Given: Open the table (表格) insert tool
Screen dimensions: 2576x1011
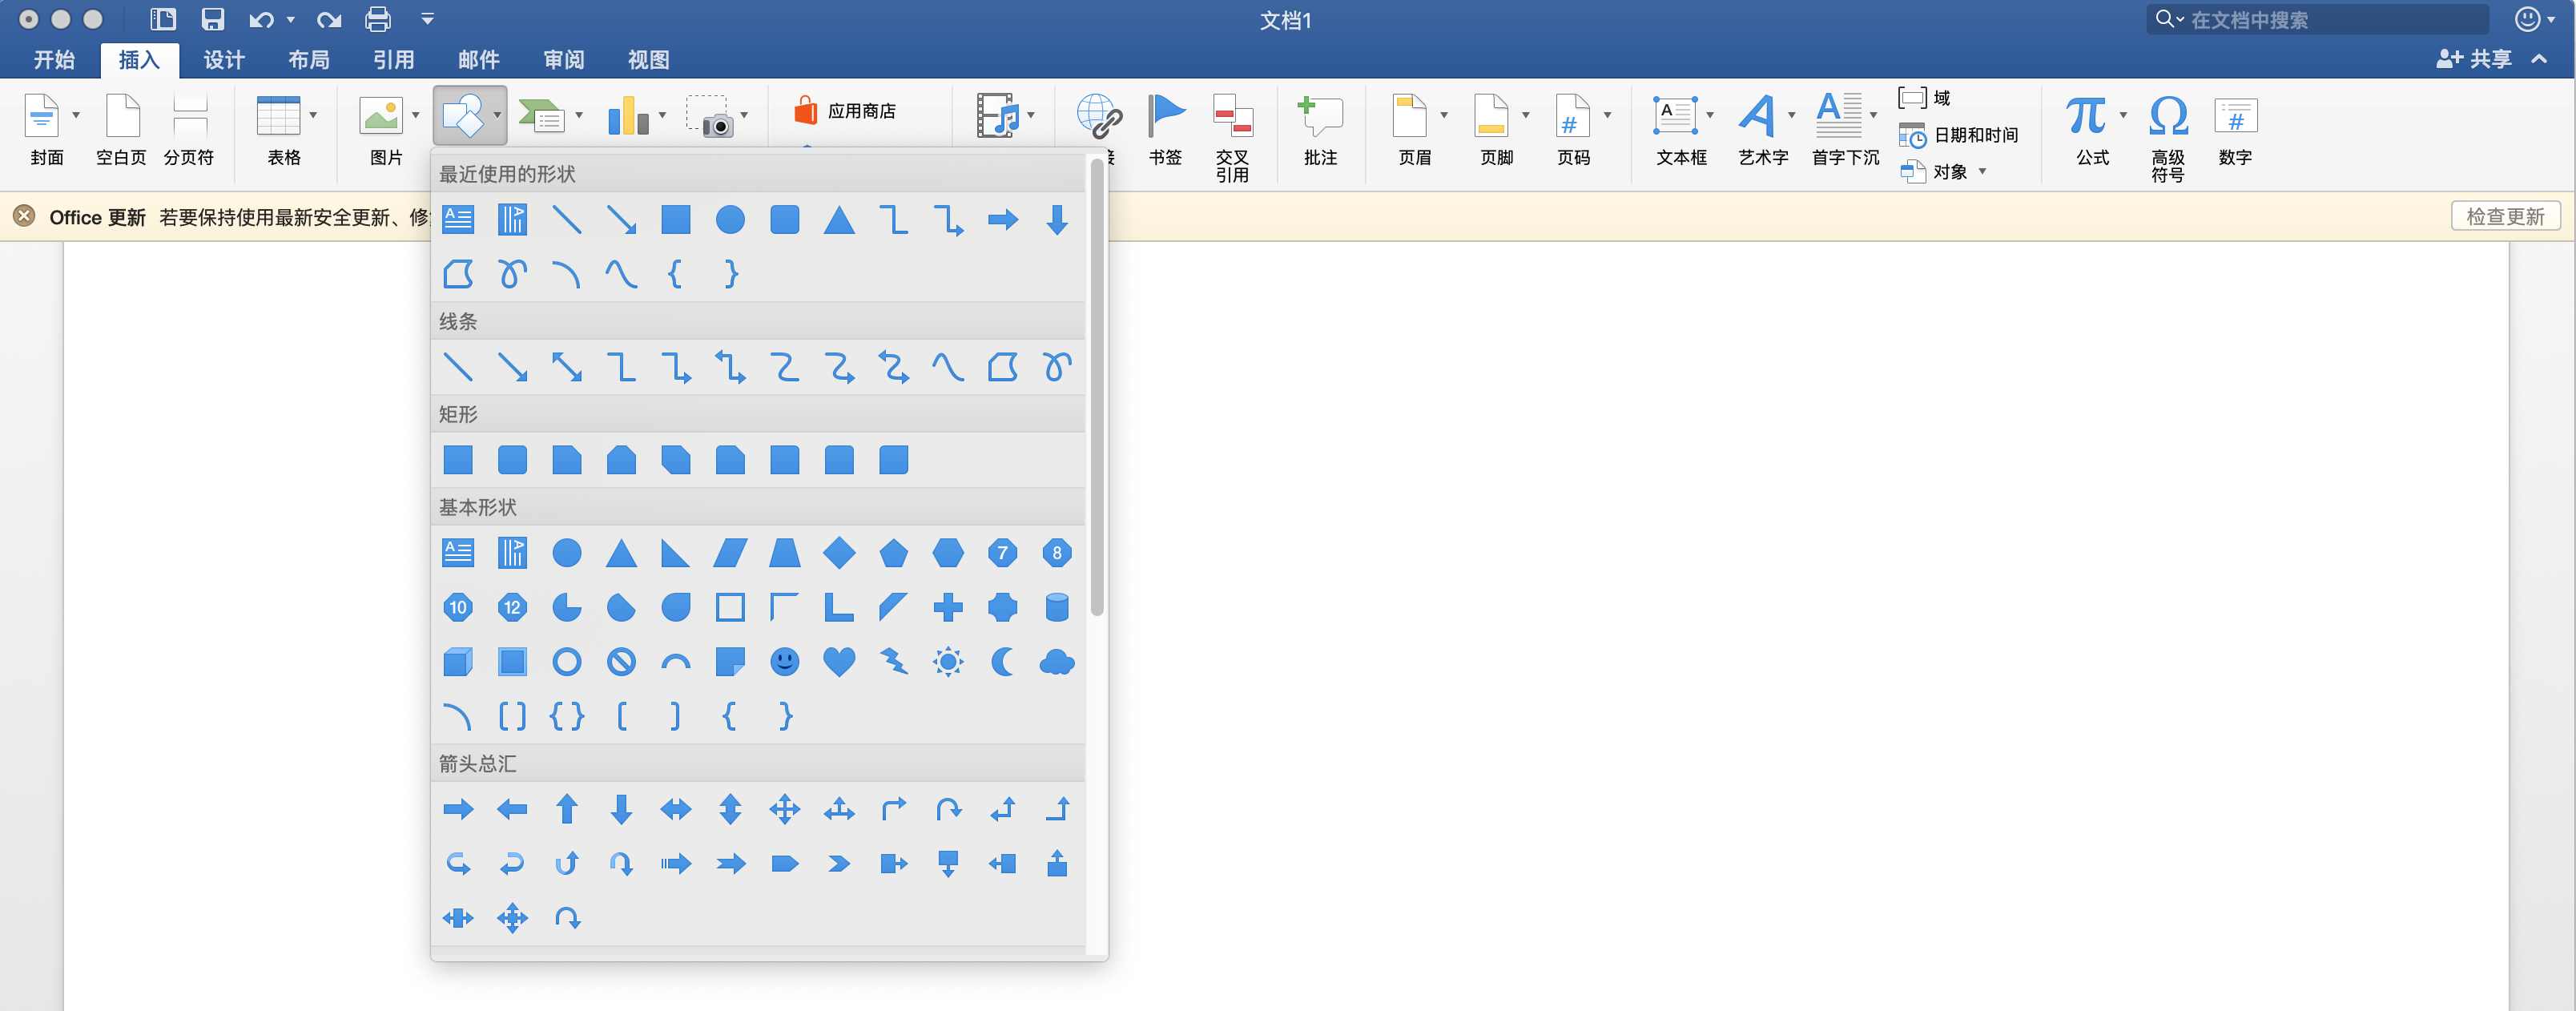Looking at the screenshot, I should click(277, 116).
